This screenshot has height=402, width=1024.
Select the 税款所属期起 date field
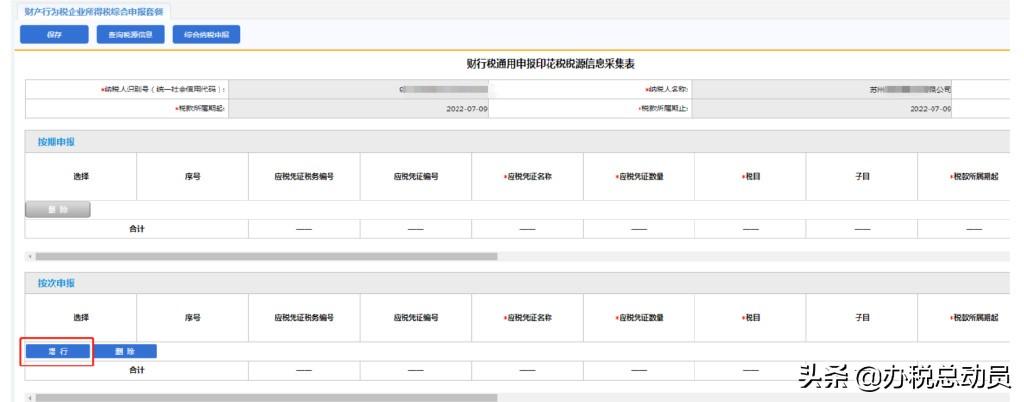pos(358,108)
